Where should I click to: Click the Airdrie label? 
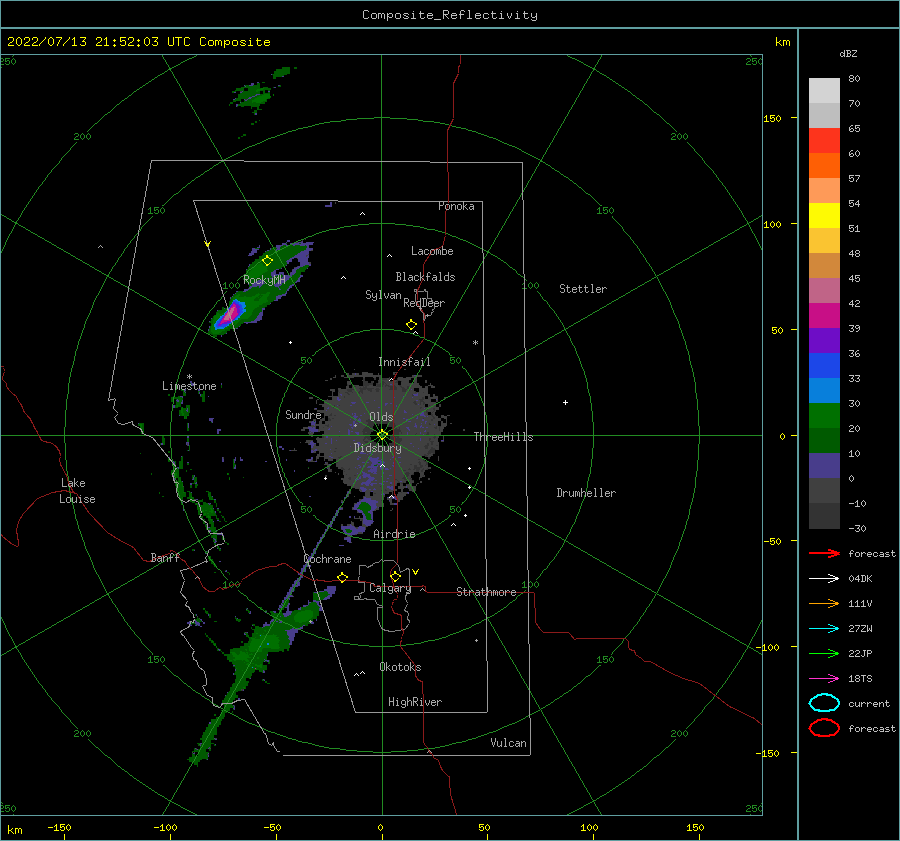394,534
